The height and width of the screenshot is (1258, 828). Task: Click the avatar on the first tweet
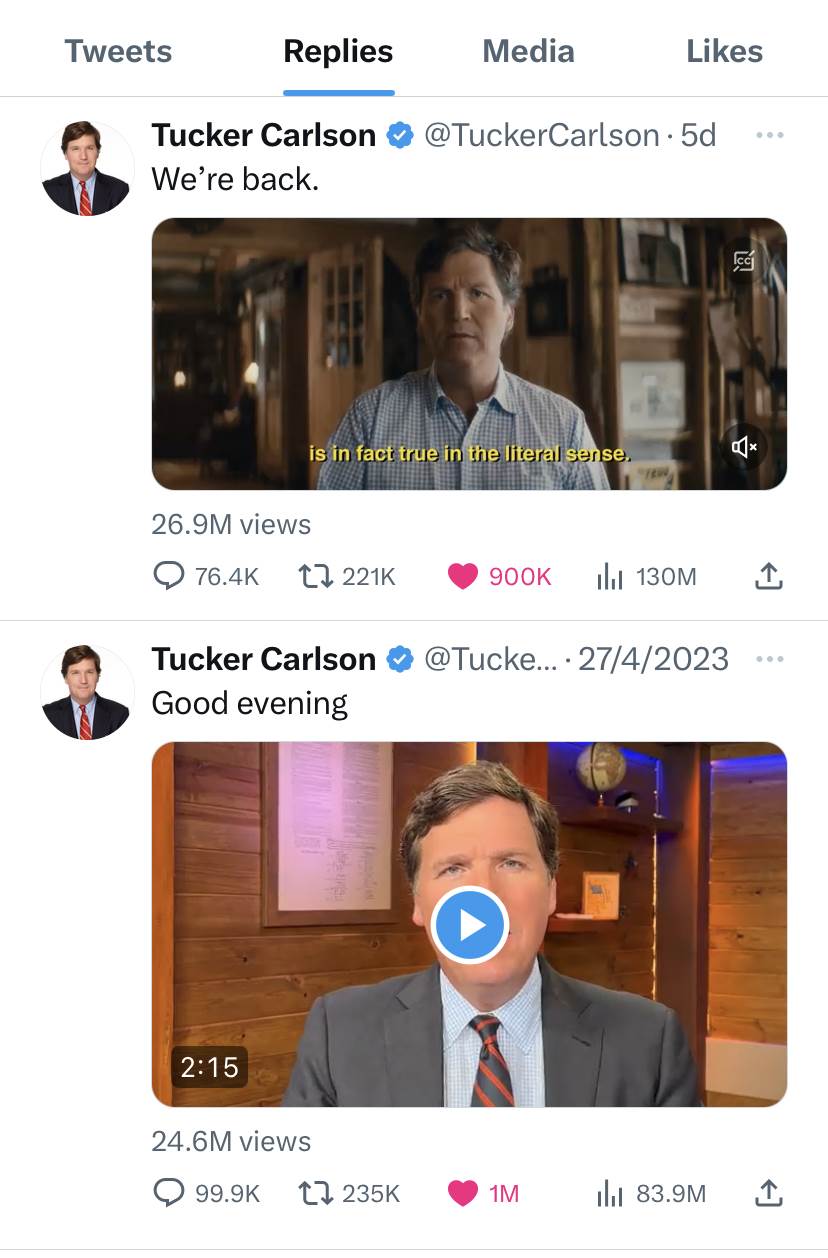coord(86,169)
